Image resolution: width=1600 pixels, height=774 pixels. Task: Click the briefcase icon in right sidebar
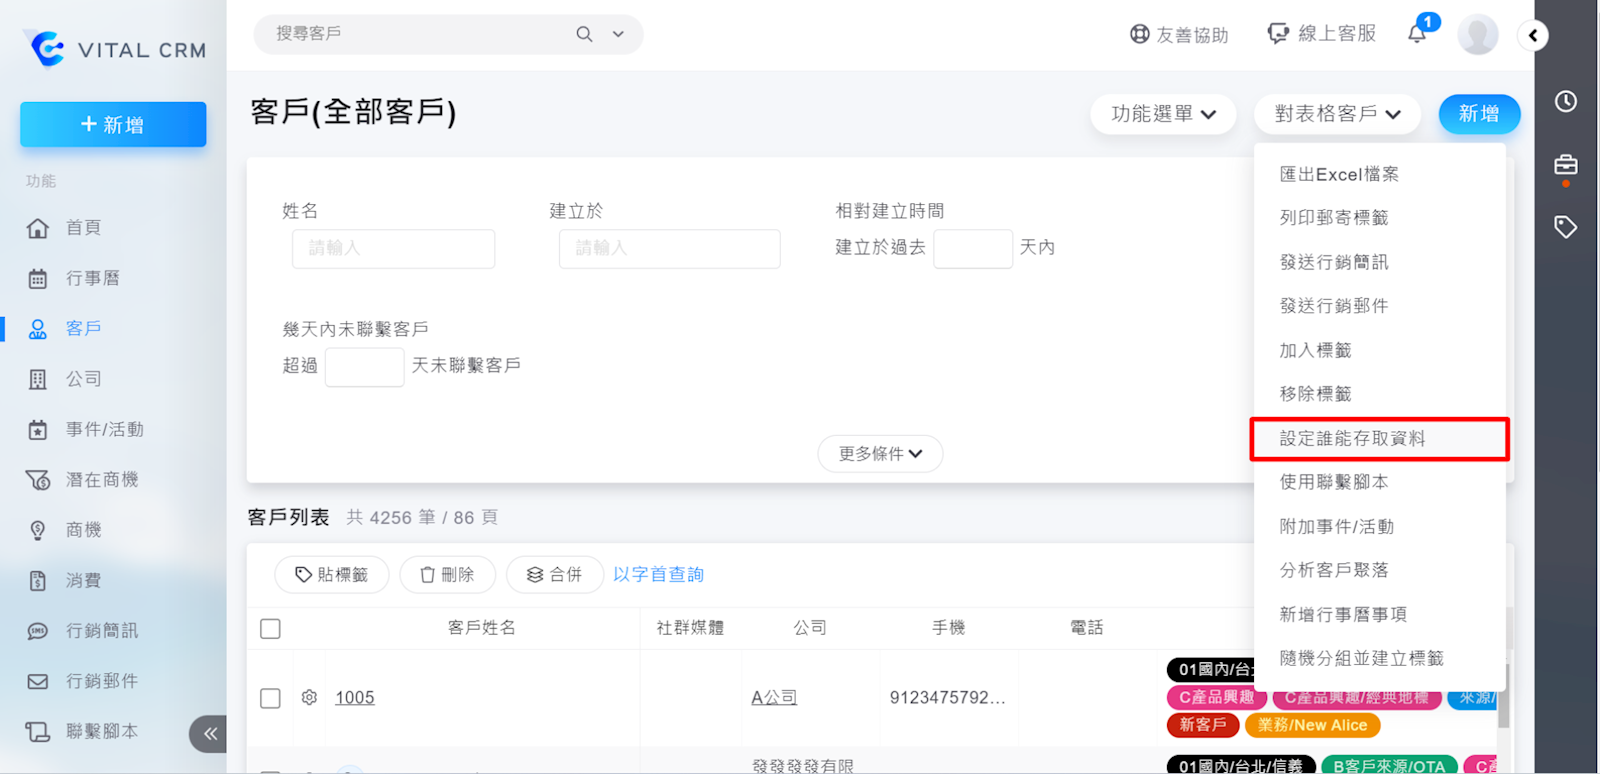tap(1566, 165)
